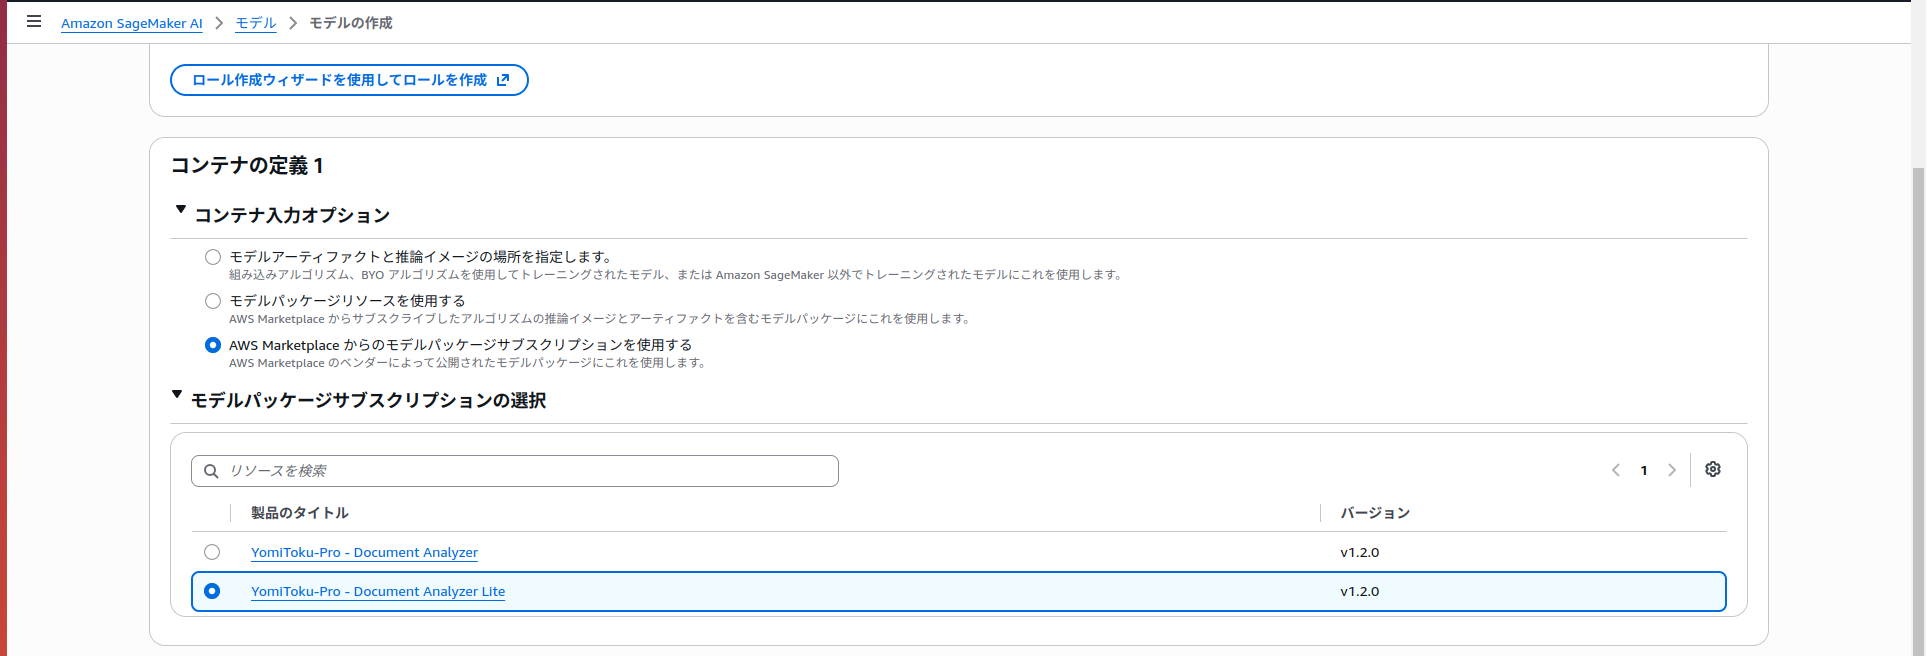This screenshot has width=1927, height=656.
Task: Click モデルの作成 breadcrumb text
Action: [351, 23]
